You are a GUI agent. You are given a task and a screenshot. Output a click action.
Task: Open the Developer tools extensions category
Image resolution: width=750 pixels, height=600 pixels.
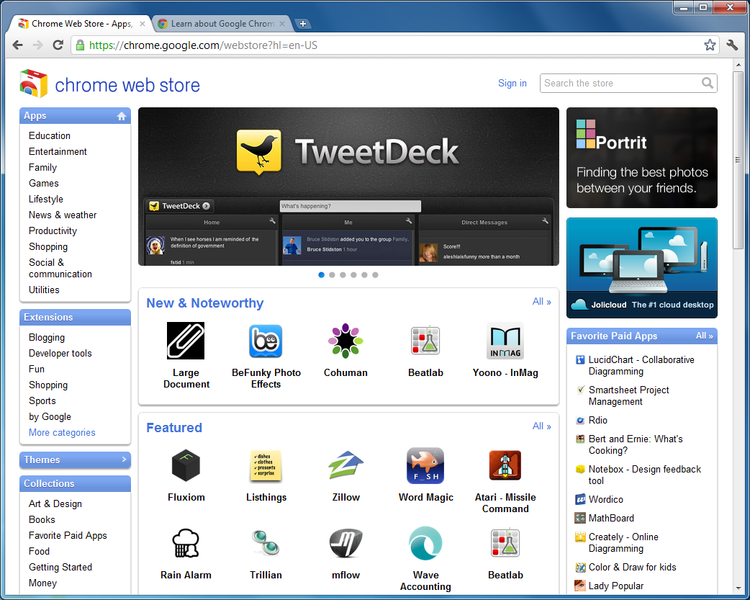tap(60, 353)
